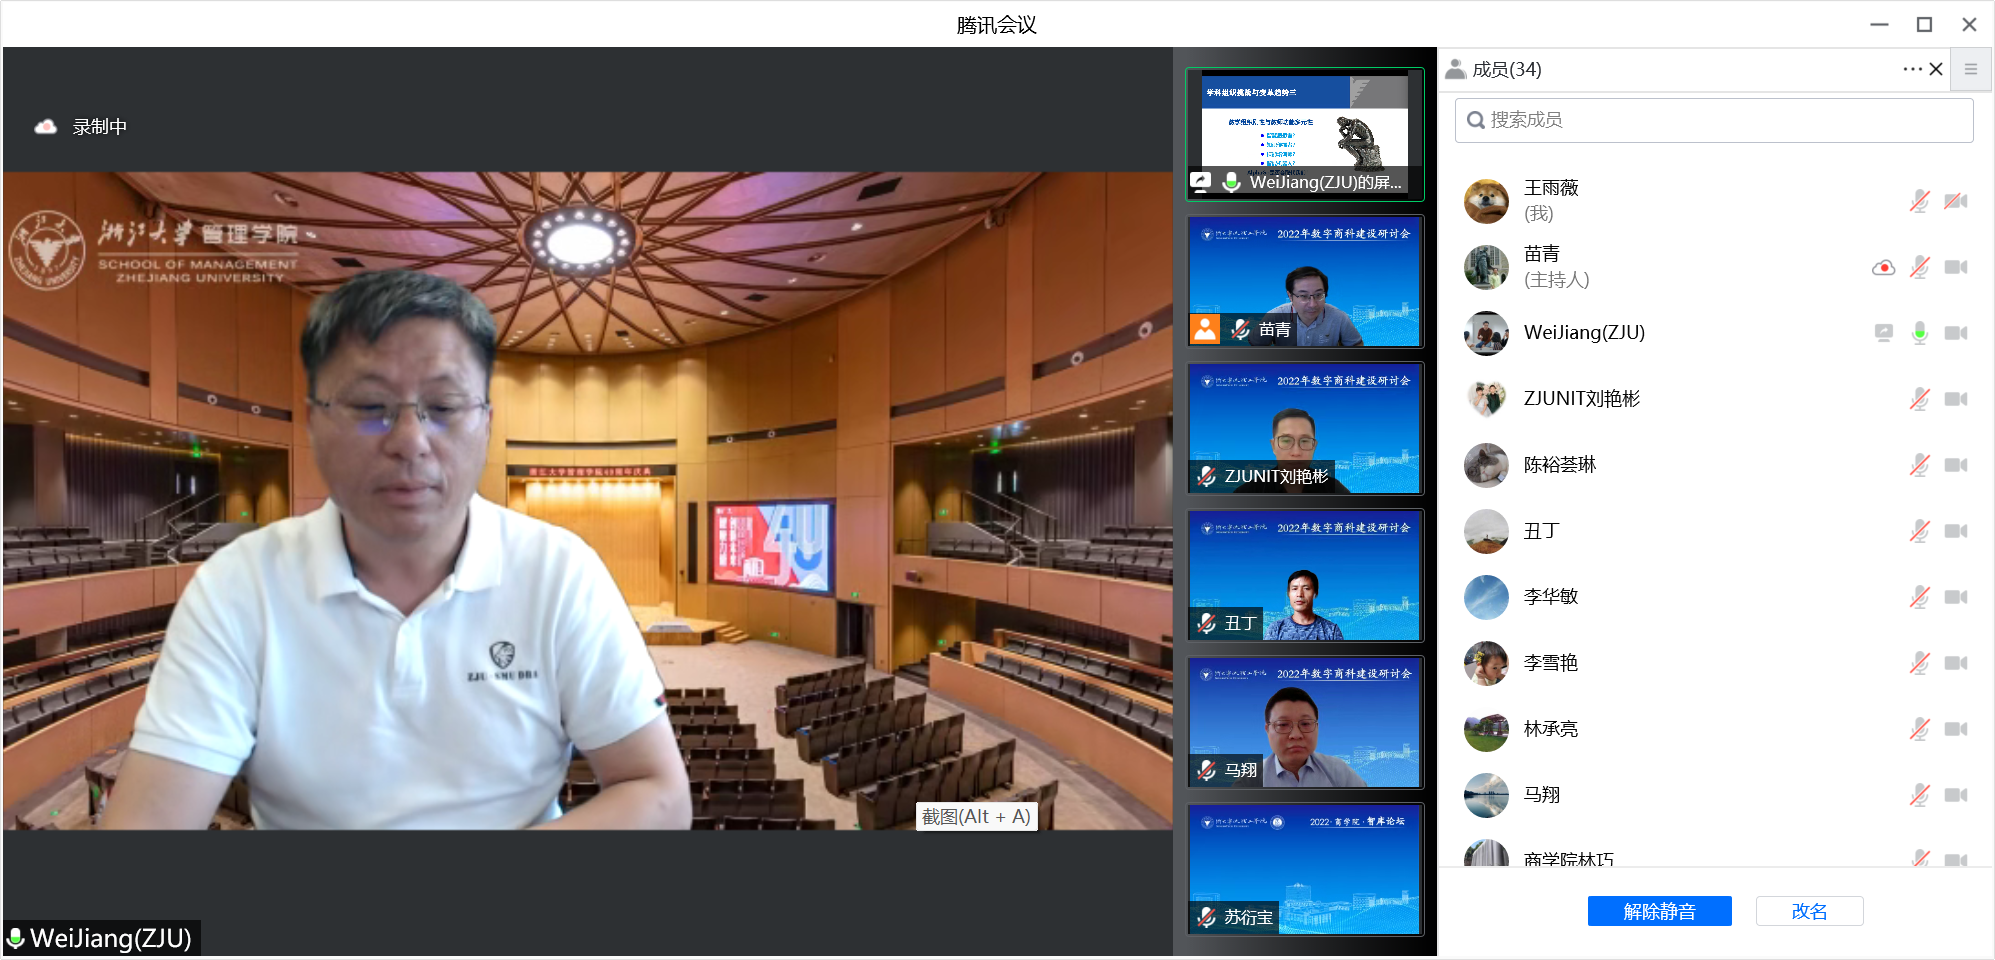Click the muted microphone icon for 李华敏
The image size is (1995, 960).
(x=1919, y=597)
